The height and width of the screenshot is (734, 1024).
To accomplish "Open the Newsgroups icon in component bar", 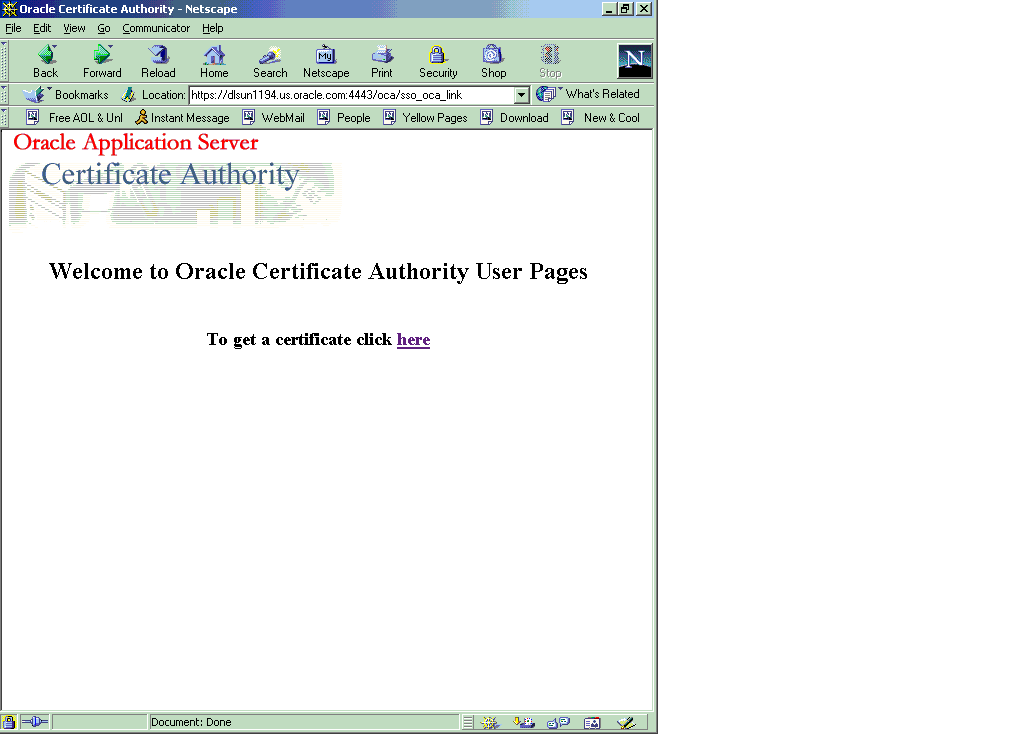I will [558, 722].
